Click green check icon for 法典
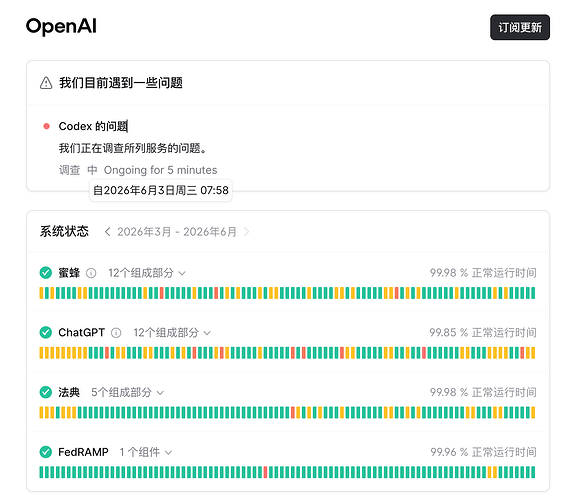The image size is (562, 500). 46,392
